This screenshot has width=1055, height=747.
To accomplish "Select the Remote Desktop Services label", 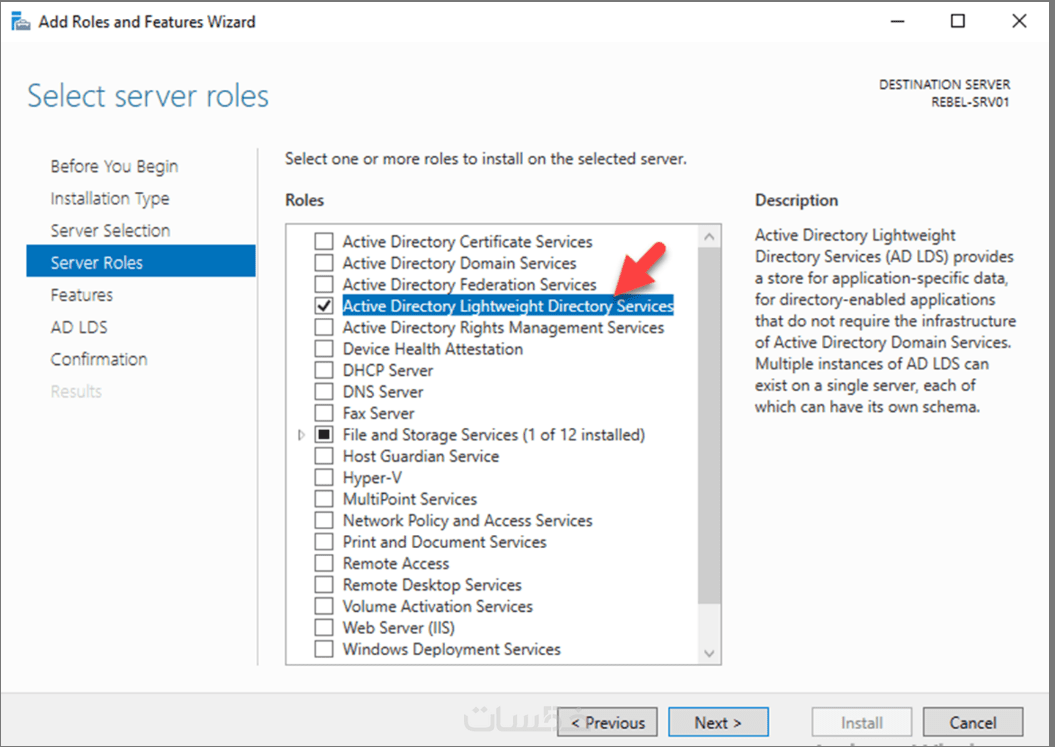I will click(432, 585).
